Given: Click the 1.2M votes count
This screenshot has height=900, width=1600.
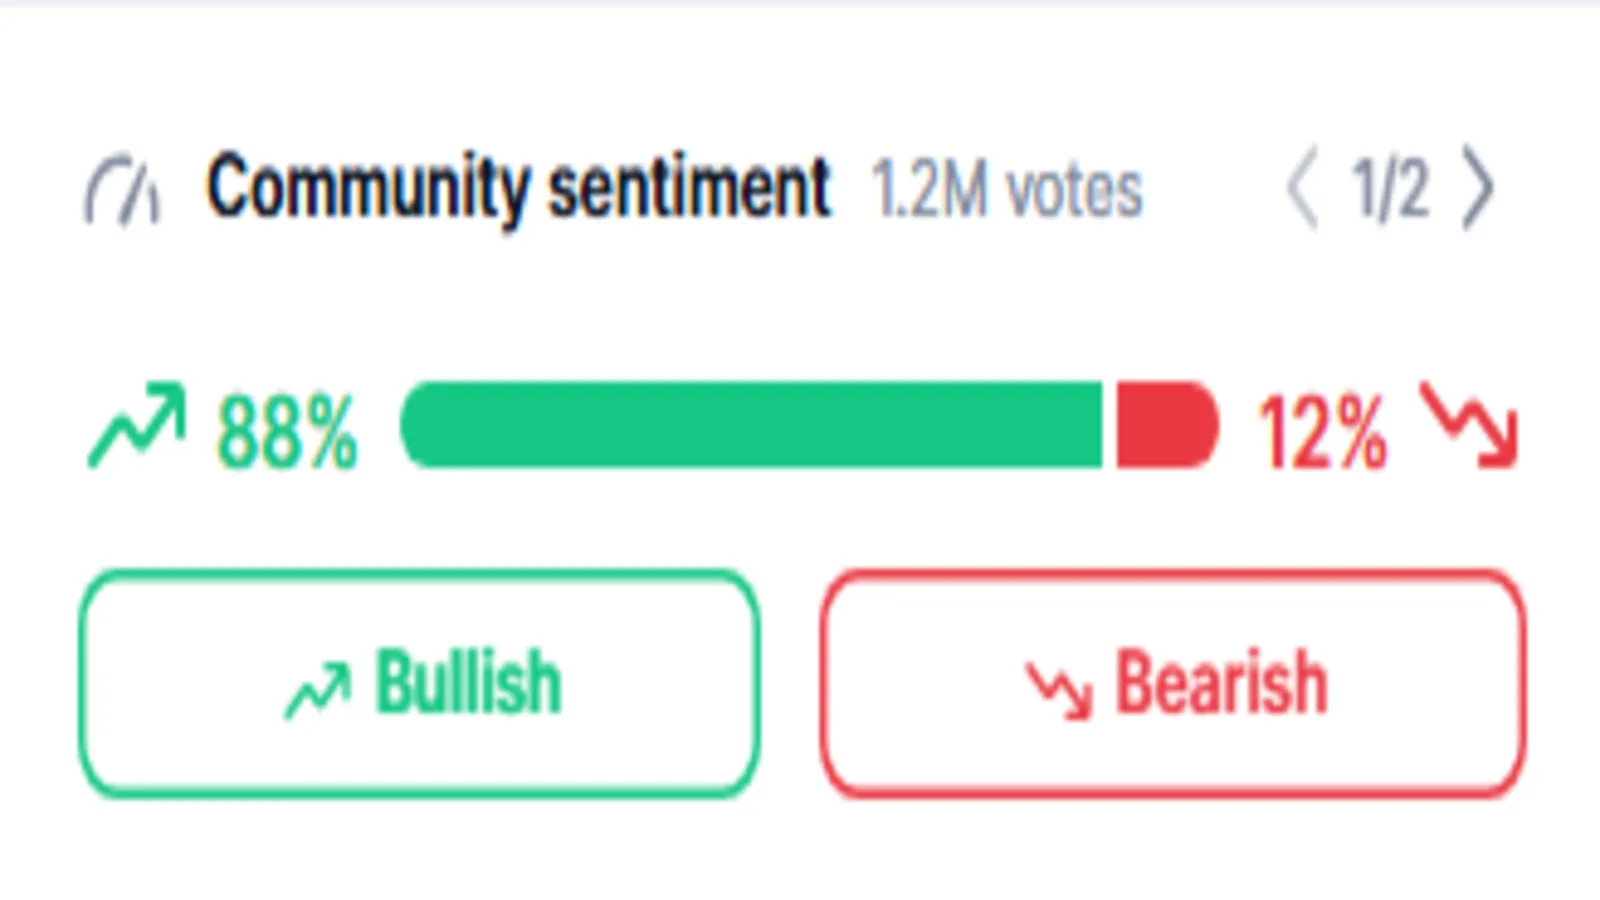Looking at the screenshot, I should pos(1006,189).
